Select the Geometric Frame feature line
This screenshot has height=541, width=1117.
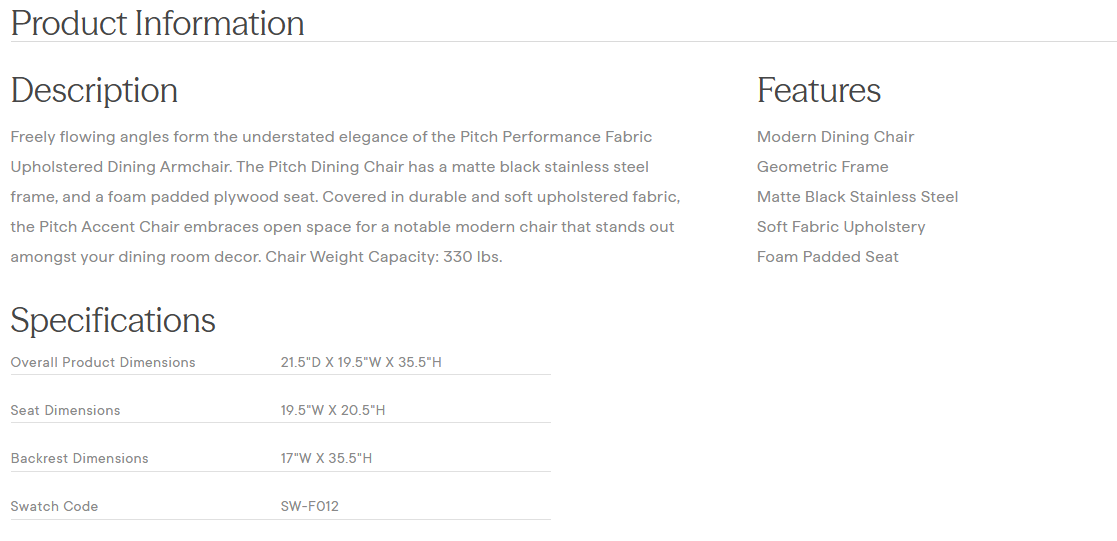[822, 167]
